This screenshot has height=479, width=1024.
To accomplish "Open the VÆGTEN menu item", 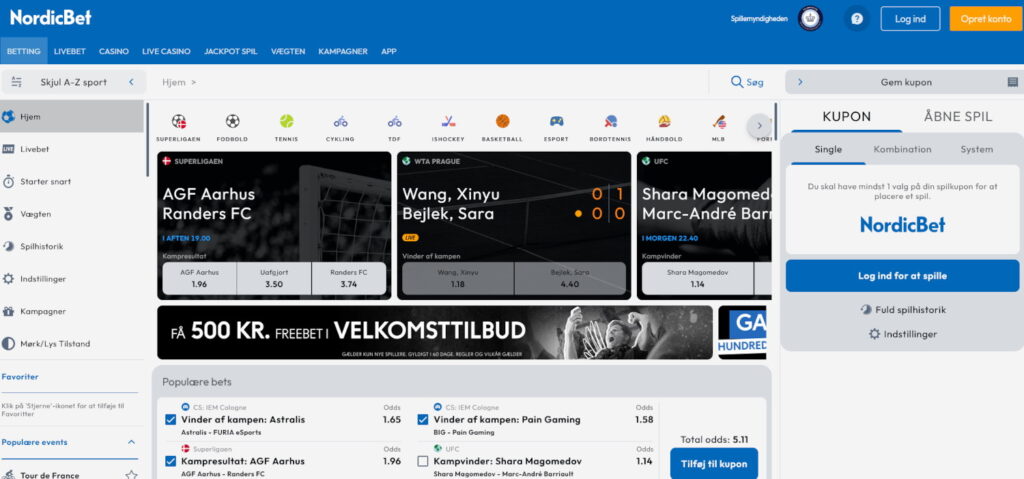I will click(288, 51).
